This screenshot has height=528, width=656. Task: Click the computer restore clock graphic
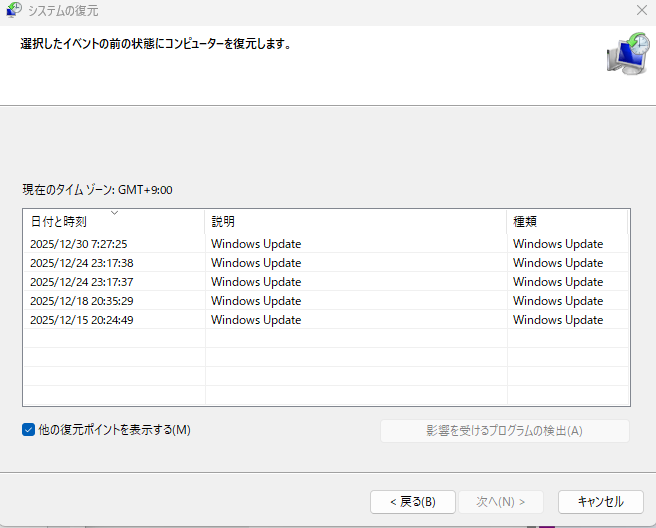628,54
